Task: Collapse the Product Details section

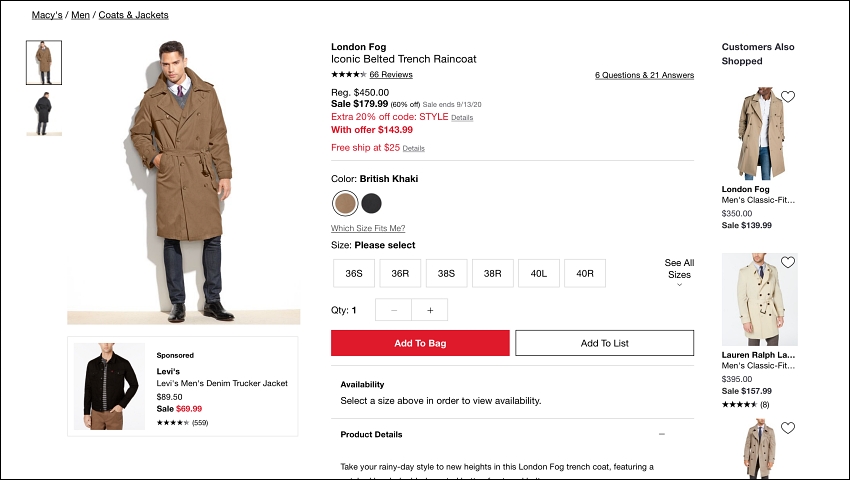Action: pyautogui.click(x=662, y=434)
